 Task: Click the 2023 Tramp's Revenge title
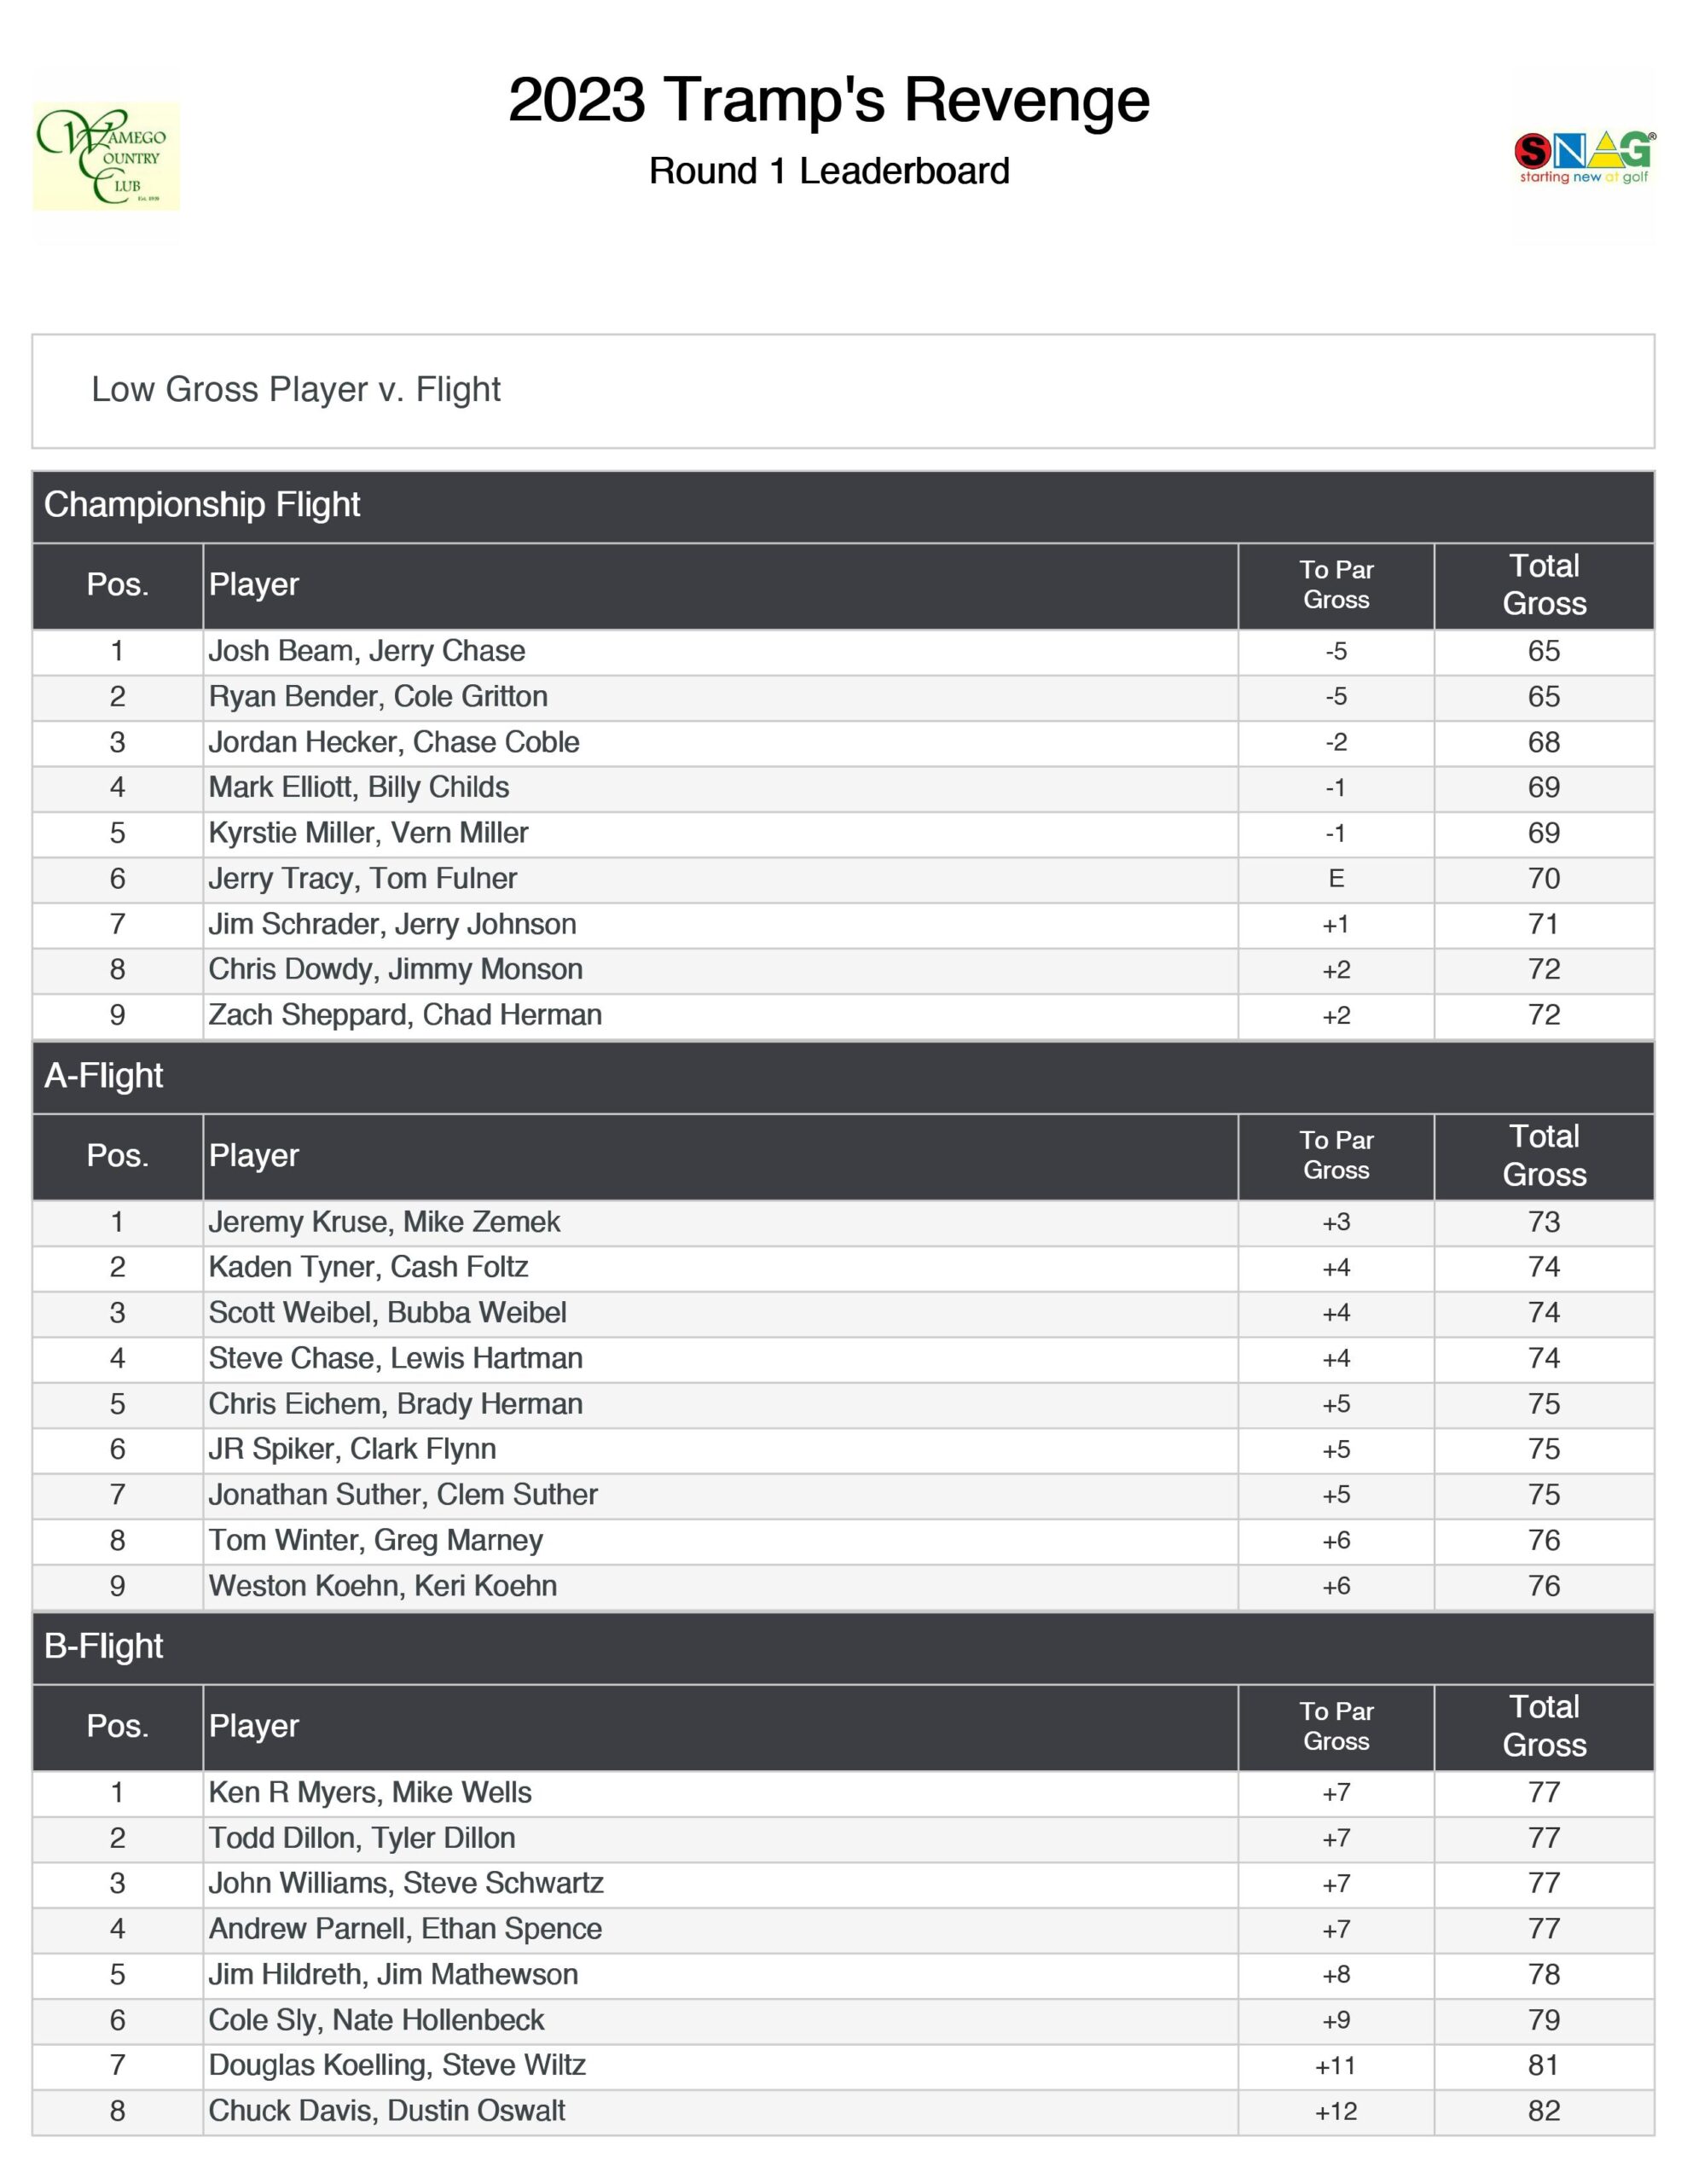pyautogui.click(x=828, y=100)
